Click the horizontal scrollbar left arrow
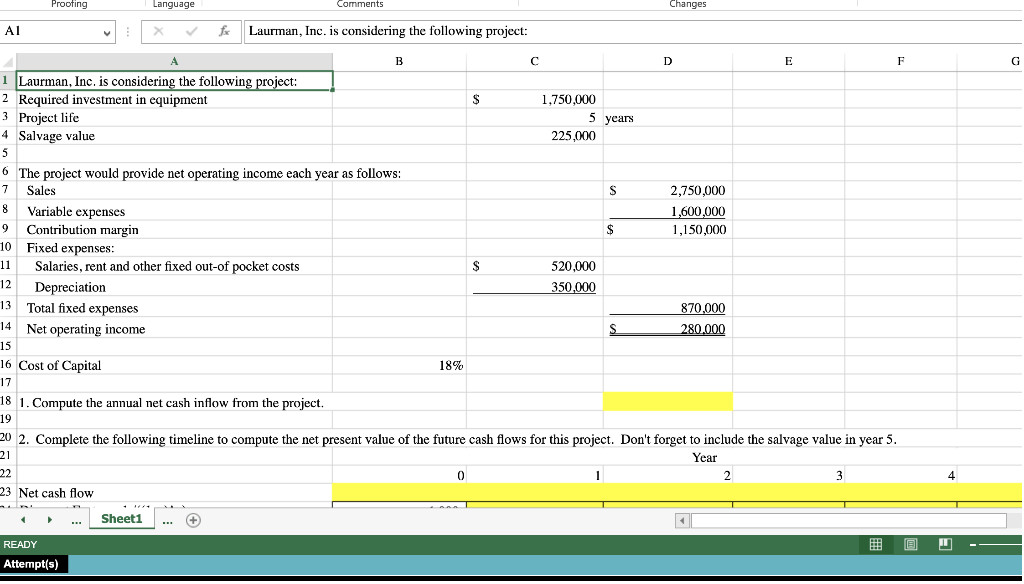The image size is (1024, 584). click(682, 521)
